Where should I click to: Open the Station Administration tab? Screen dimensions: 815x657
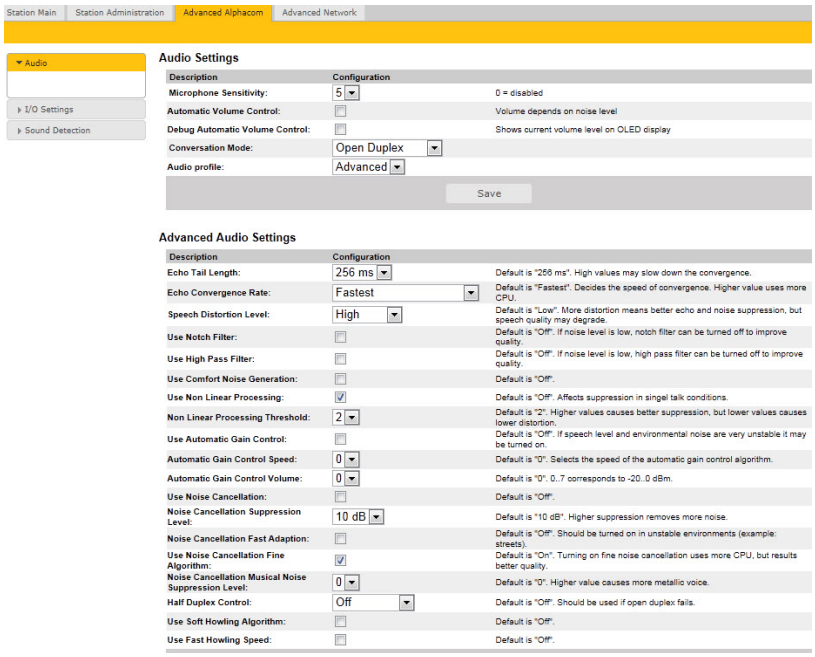point(119,12)
